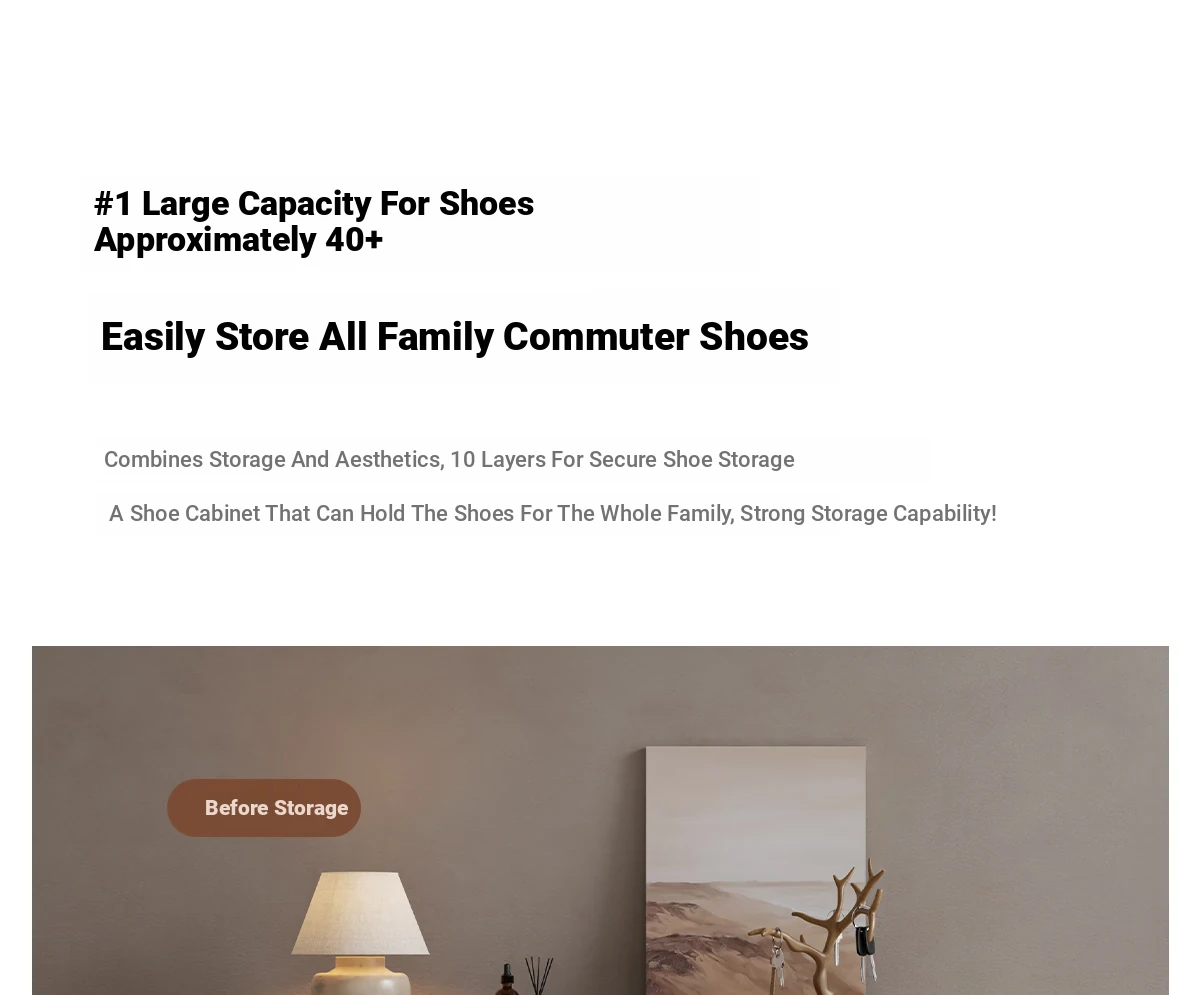Click the 'Approximately 40+' headline line
The width and height of the screenshot is (1200, 995).
tap(239, 240)
